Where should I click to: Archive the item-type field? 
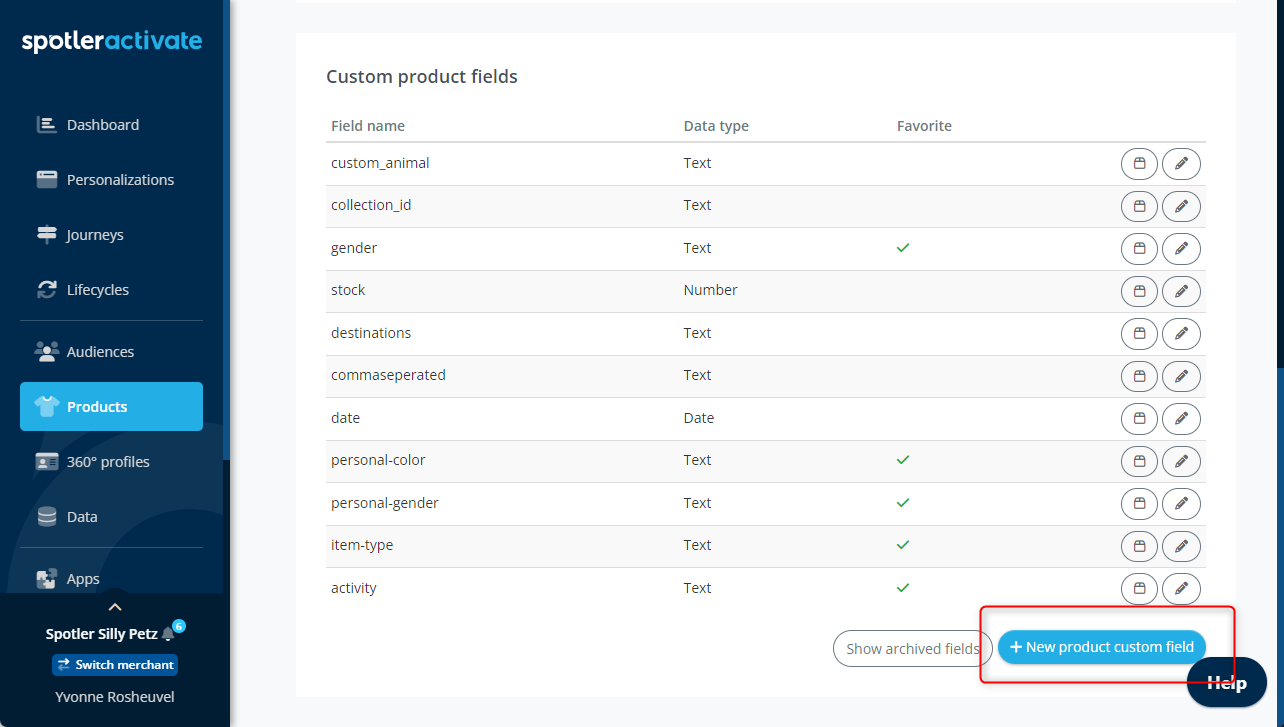click(x=1139, y=546)
